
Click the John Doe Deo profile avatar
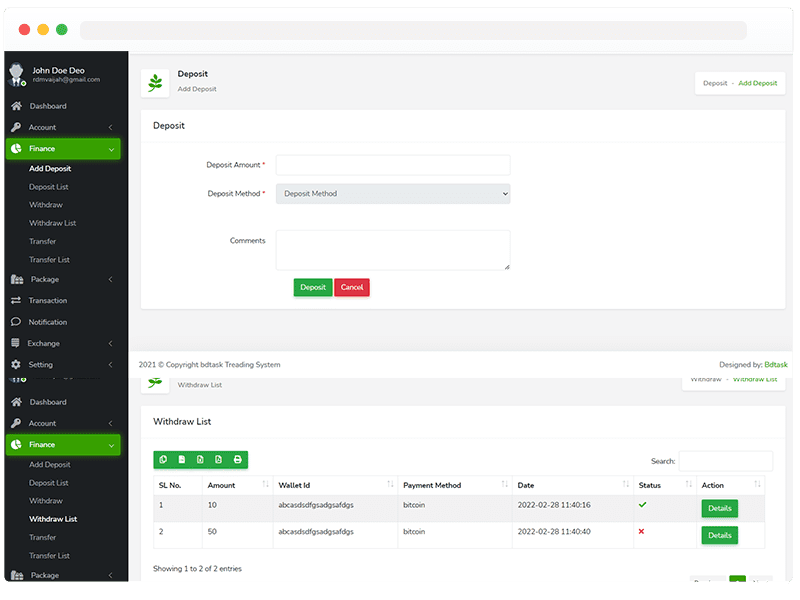click(x=17, y=74)
